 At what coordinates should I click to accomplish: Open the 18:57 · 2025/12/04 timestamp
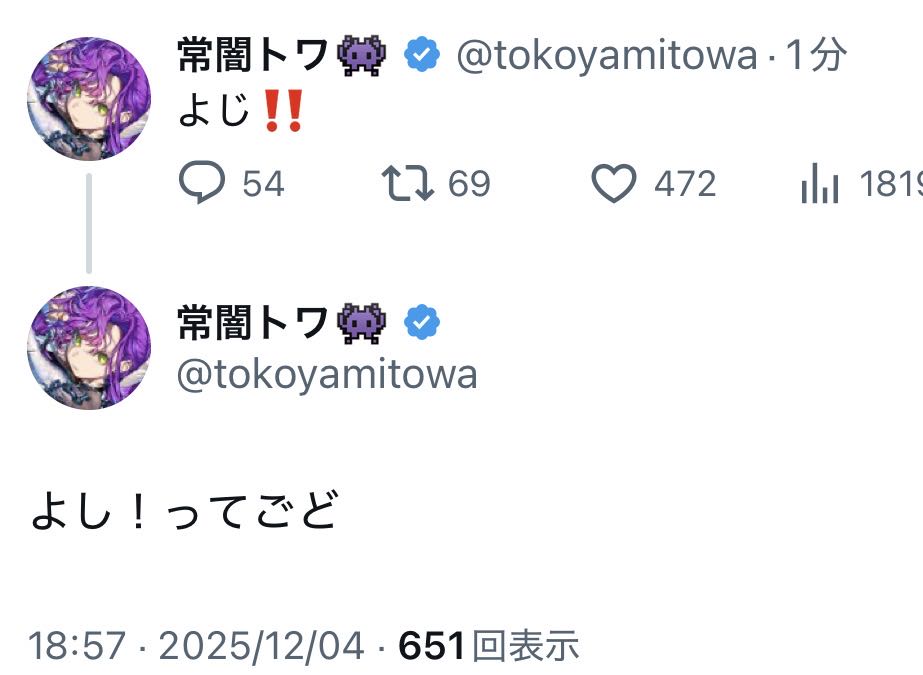tap(196, 646)
